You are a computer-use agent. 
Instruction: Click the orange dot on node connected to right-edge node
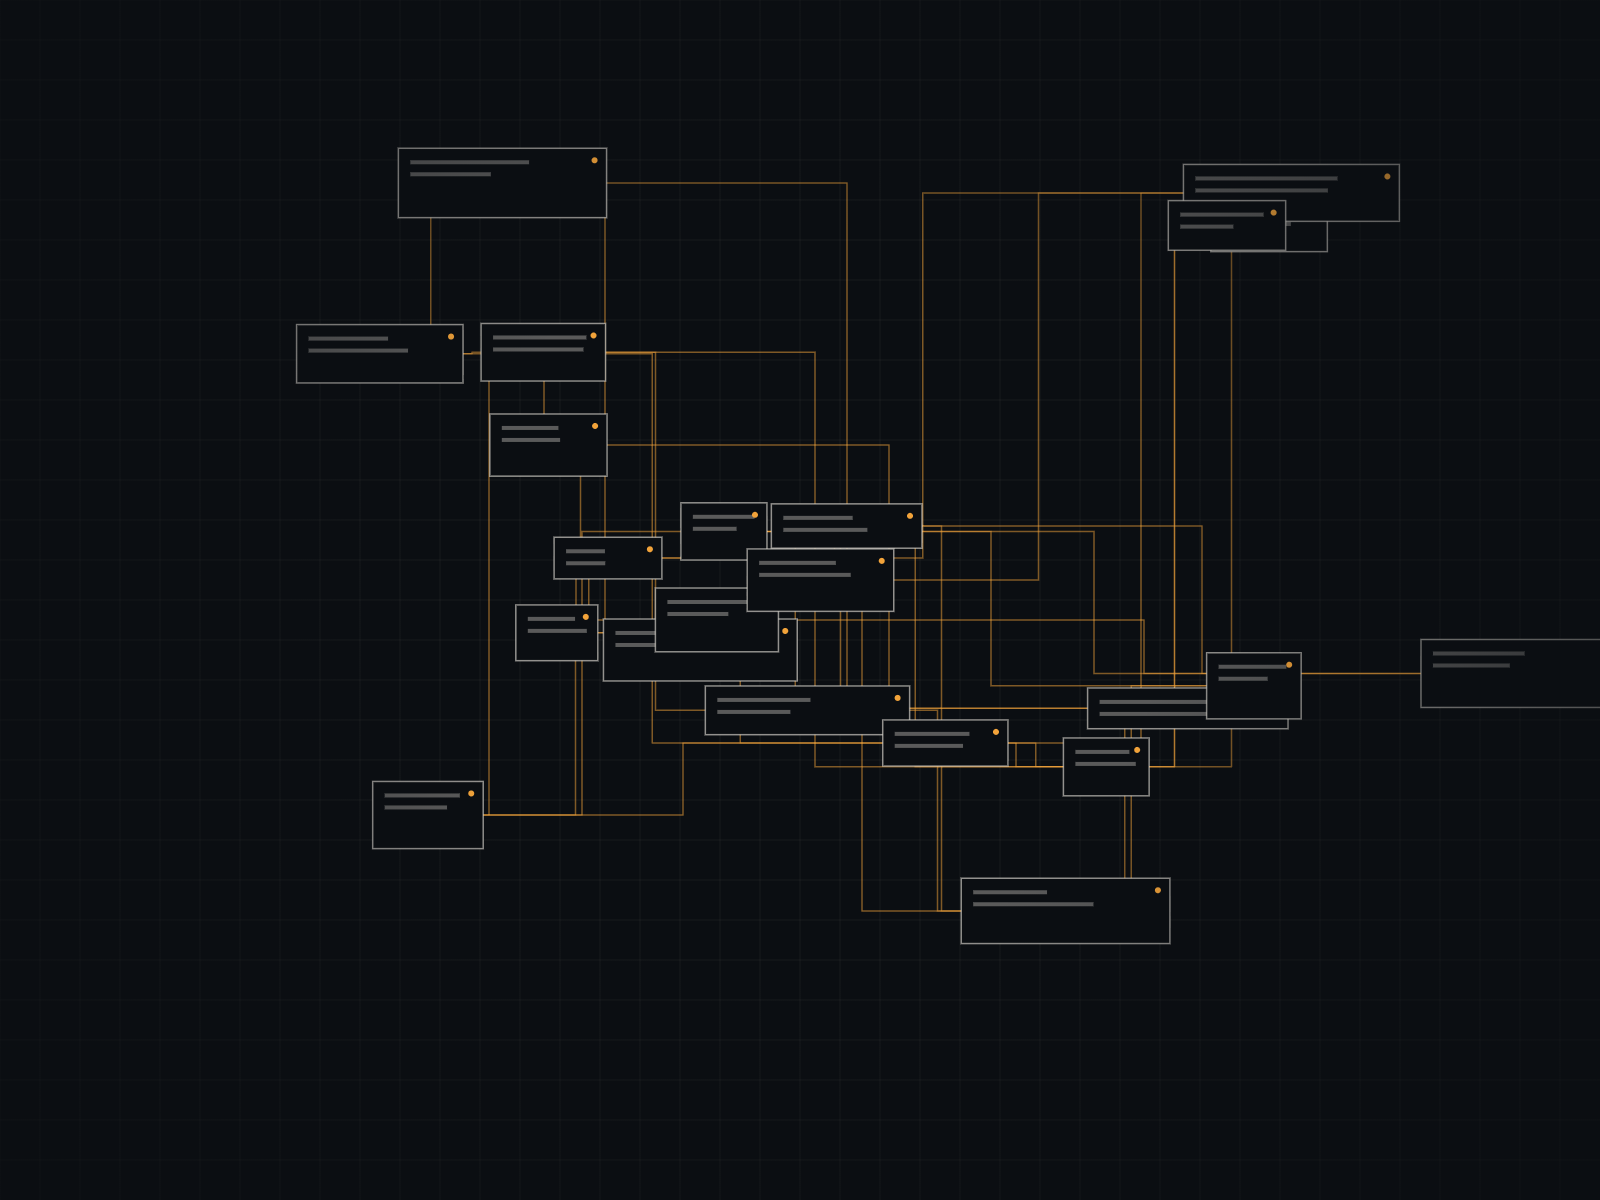1289,664
